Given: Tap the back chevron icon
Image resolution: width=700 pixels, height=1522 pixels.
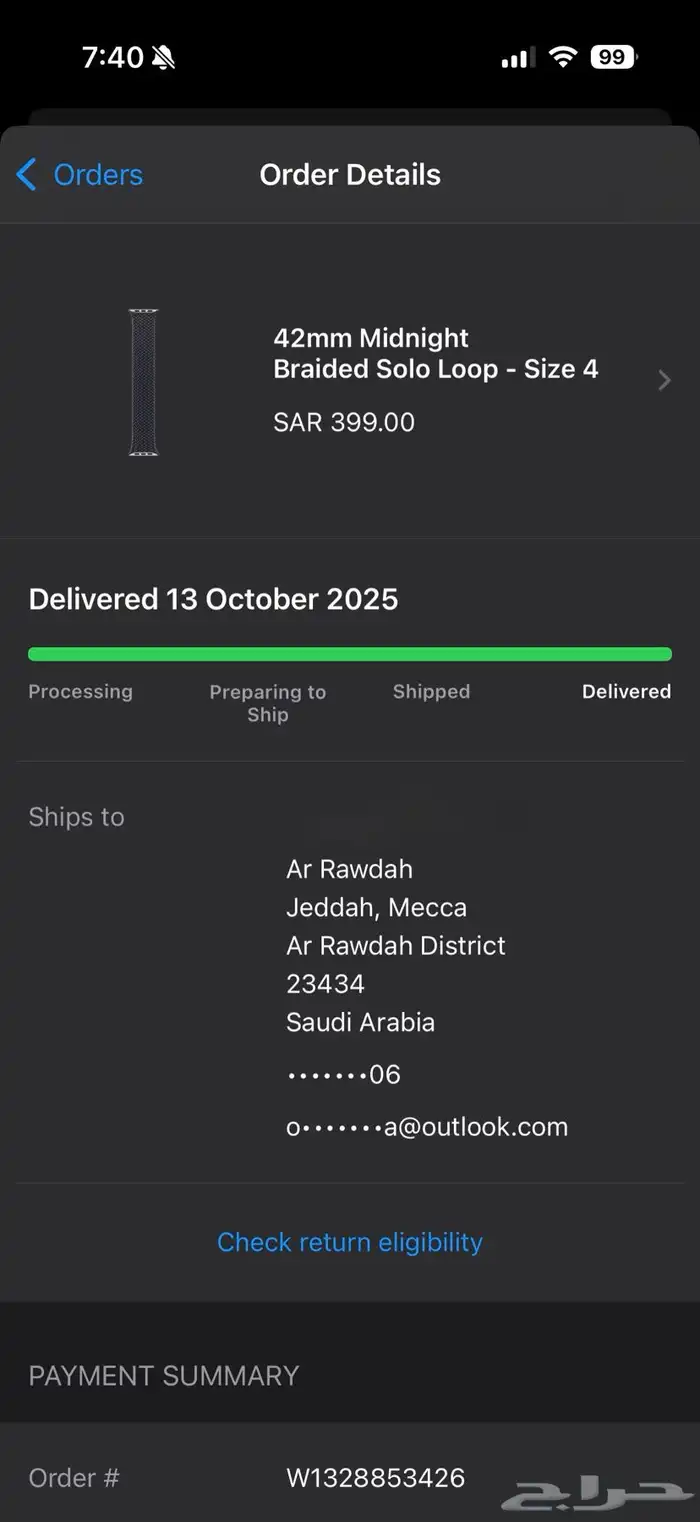Looking at the screenshot, I should (x=27, y=175).
